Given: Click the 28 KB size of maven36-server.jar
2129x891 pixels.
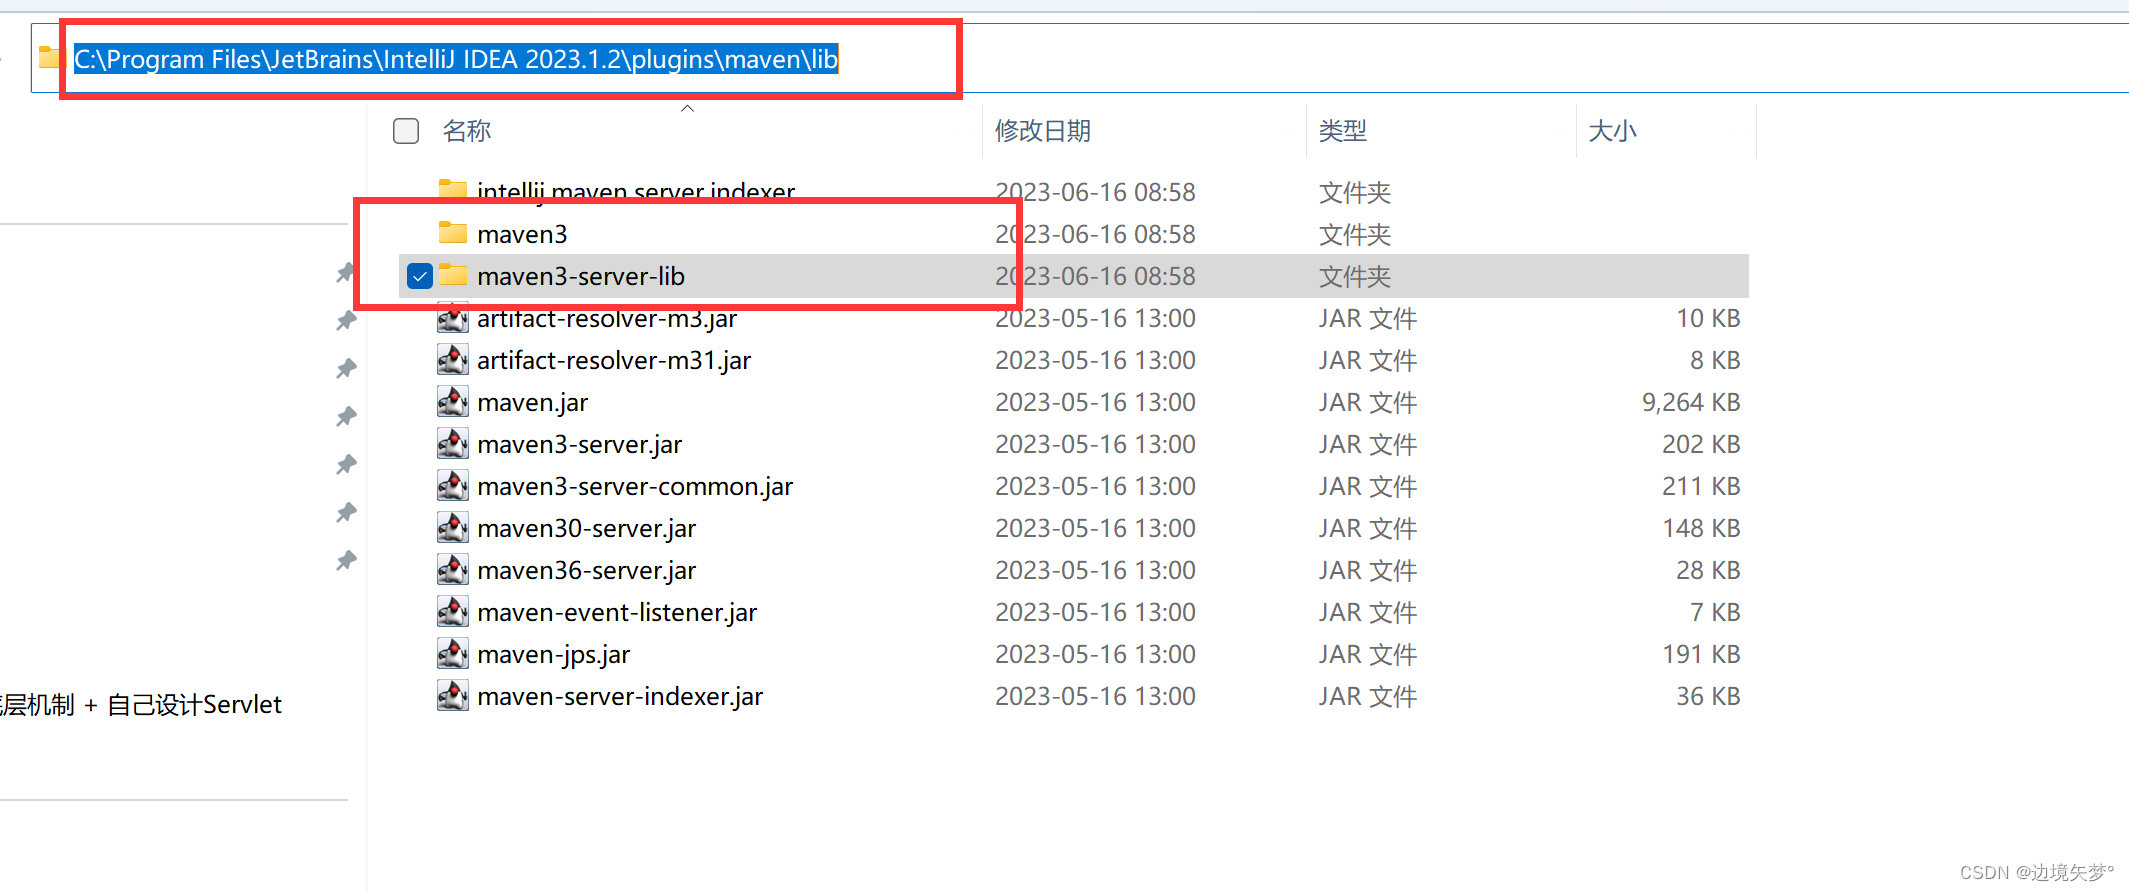Looking at the screenshot, I should 1708,570.
